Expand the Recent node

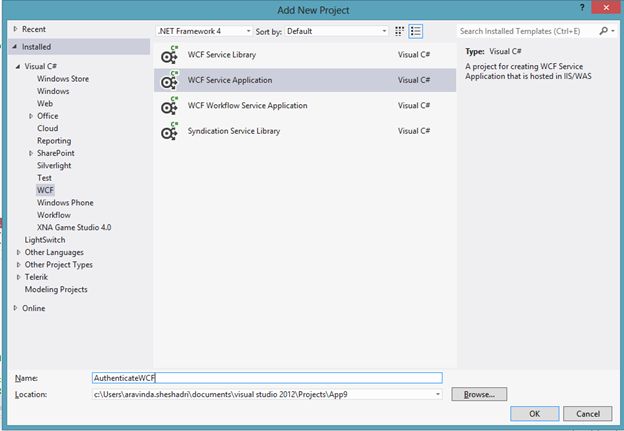pos(16,29)
